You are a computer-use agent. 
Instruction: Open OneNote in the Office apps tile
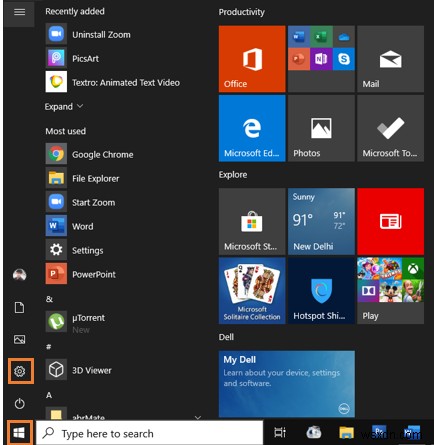[321, 59]
